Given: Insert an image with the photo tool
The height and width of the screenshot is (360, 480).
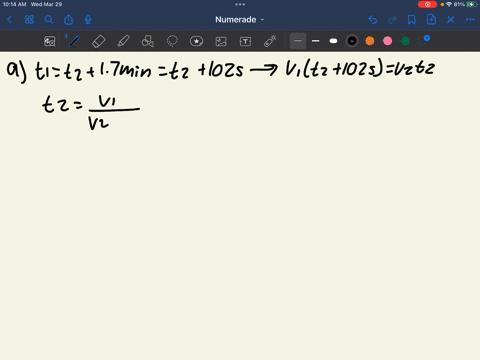Looking at the screenshot, I should [x=221, y=41].
